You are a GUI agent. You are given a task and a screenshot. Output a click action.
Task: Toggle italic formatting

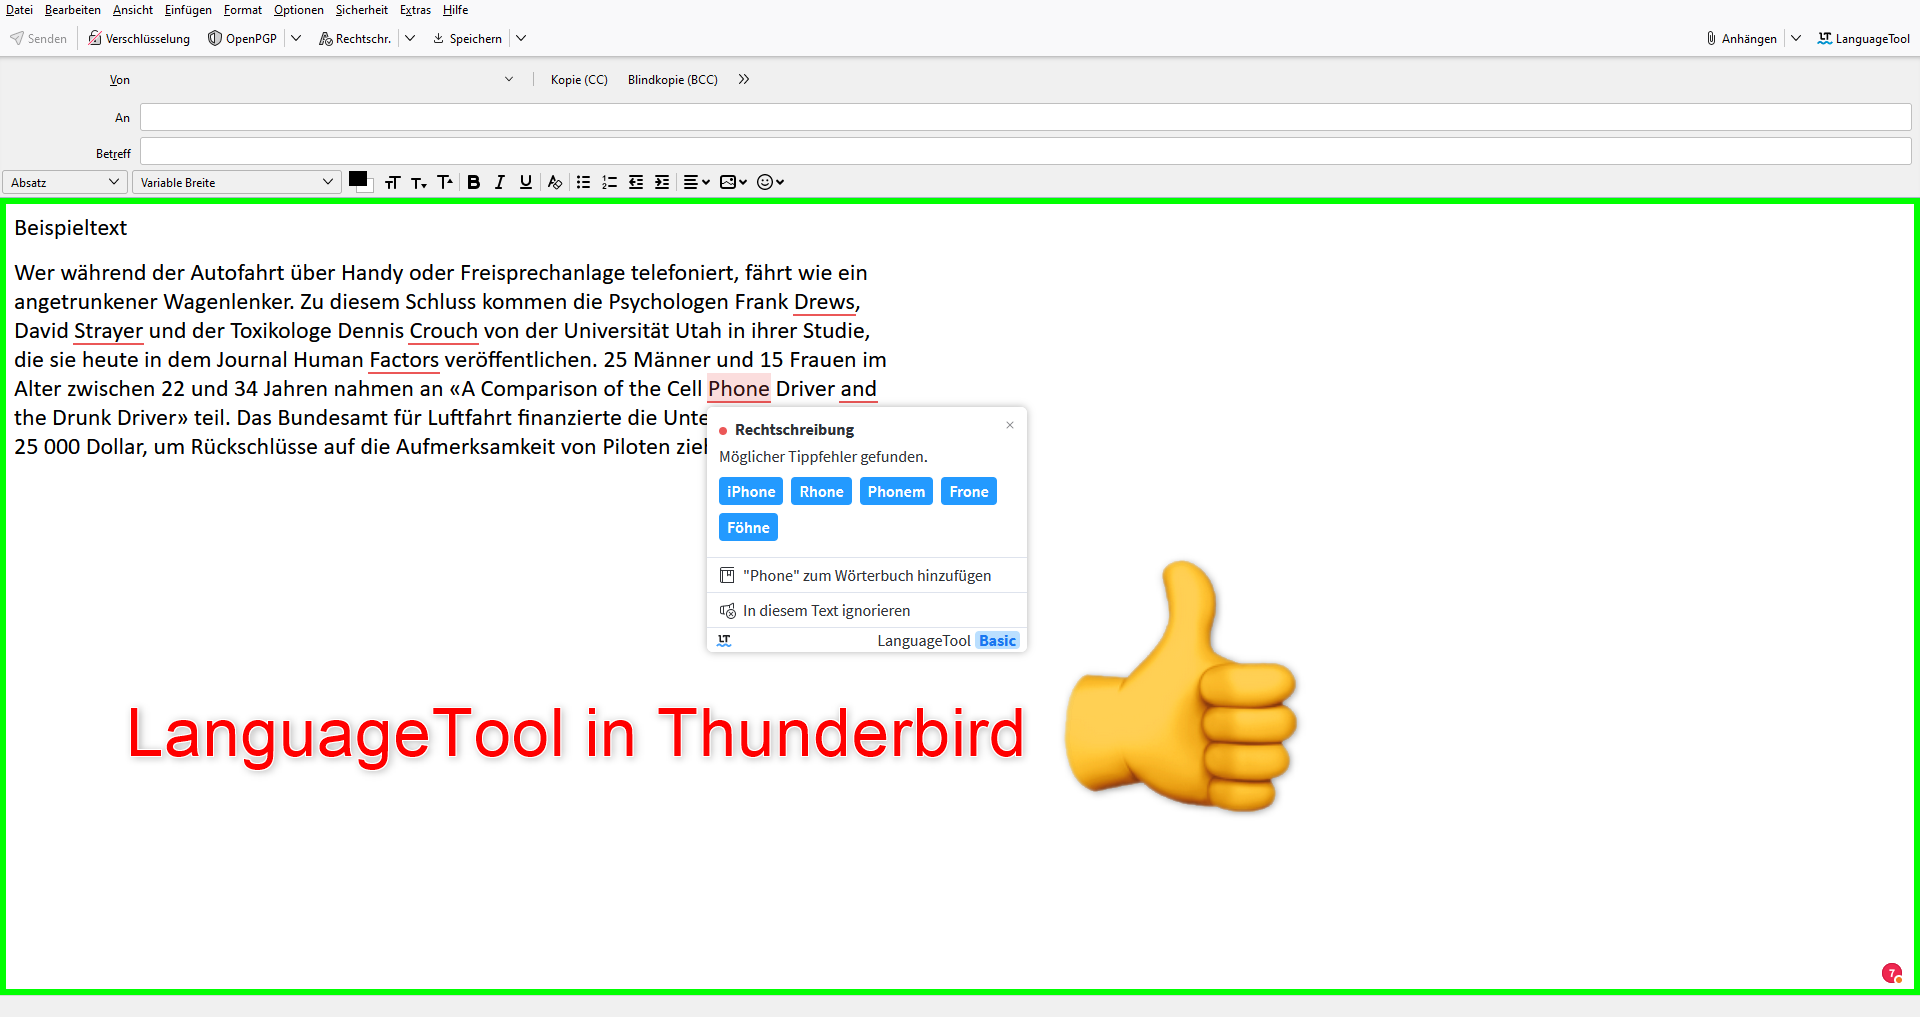[x=500, y=182]
